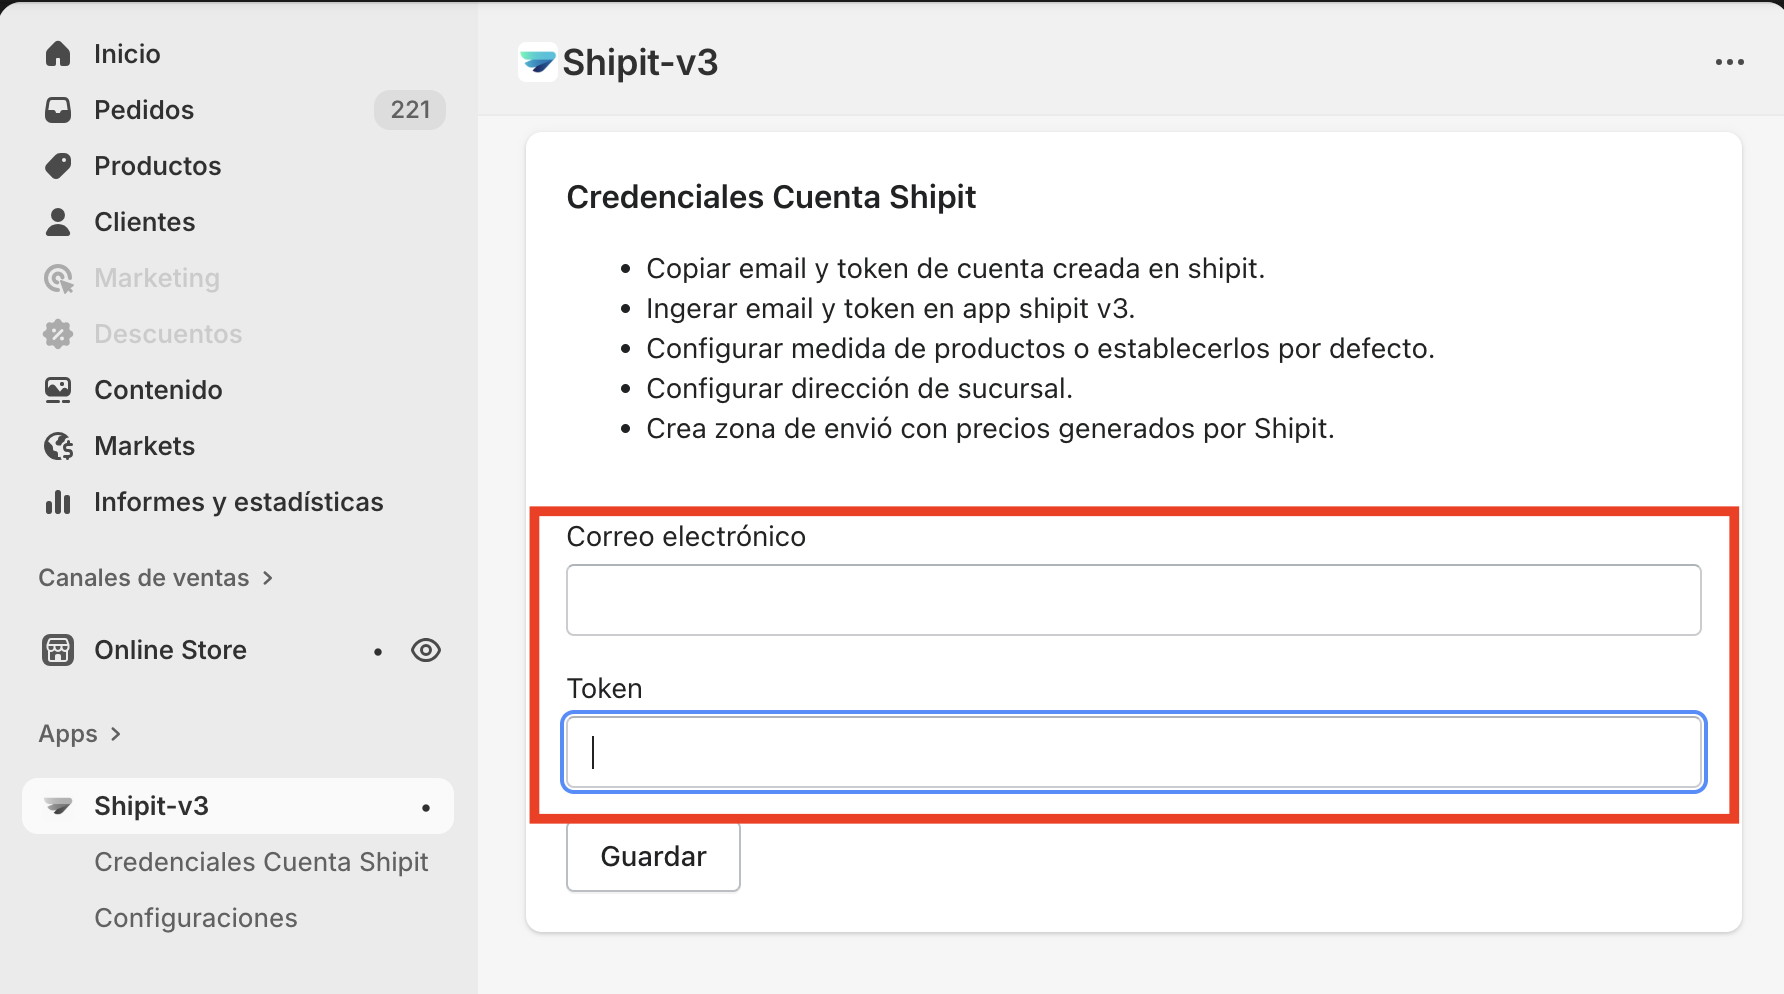Click the Informes bar chart icon
The image size is (1784, 994).
58,502
